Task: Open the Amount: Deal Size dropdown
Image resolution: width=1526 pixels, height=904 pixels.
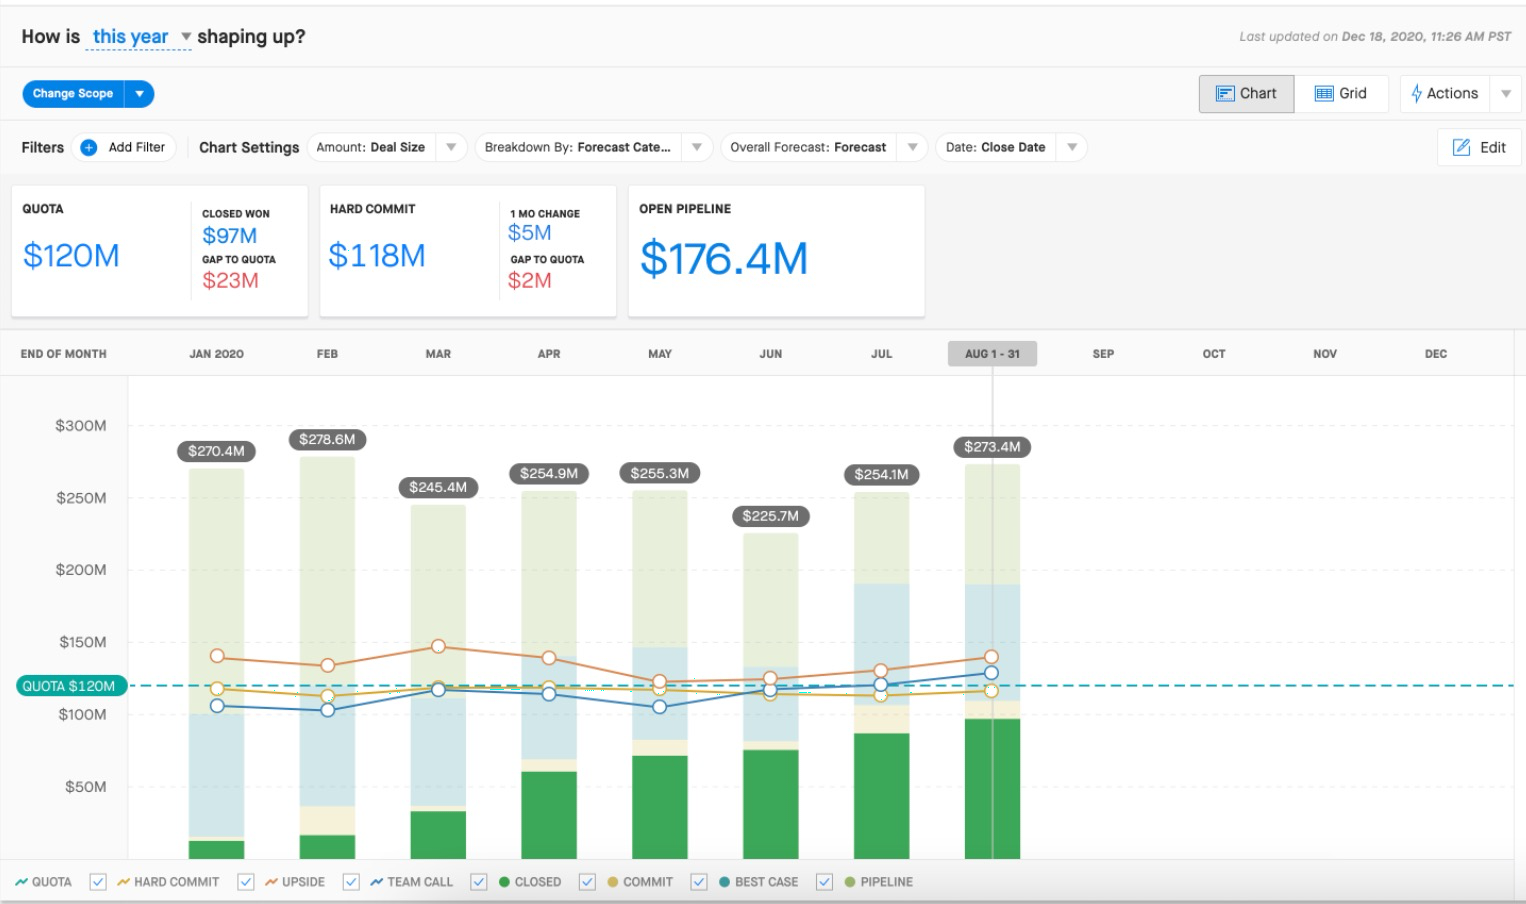Action: (451, 147)
